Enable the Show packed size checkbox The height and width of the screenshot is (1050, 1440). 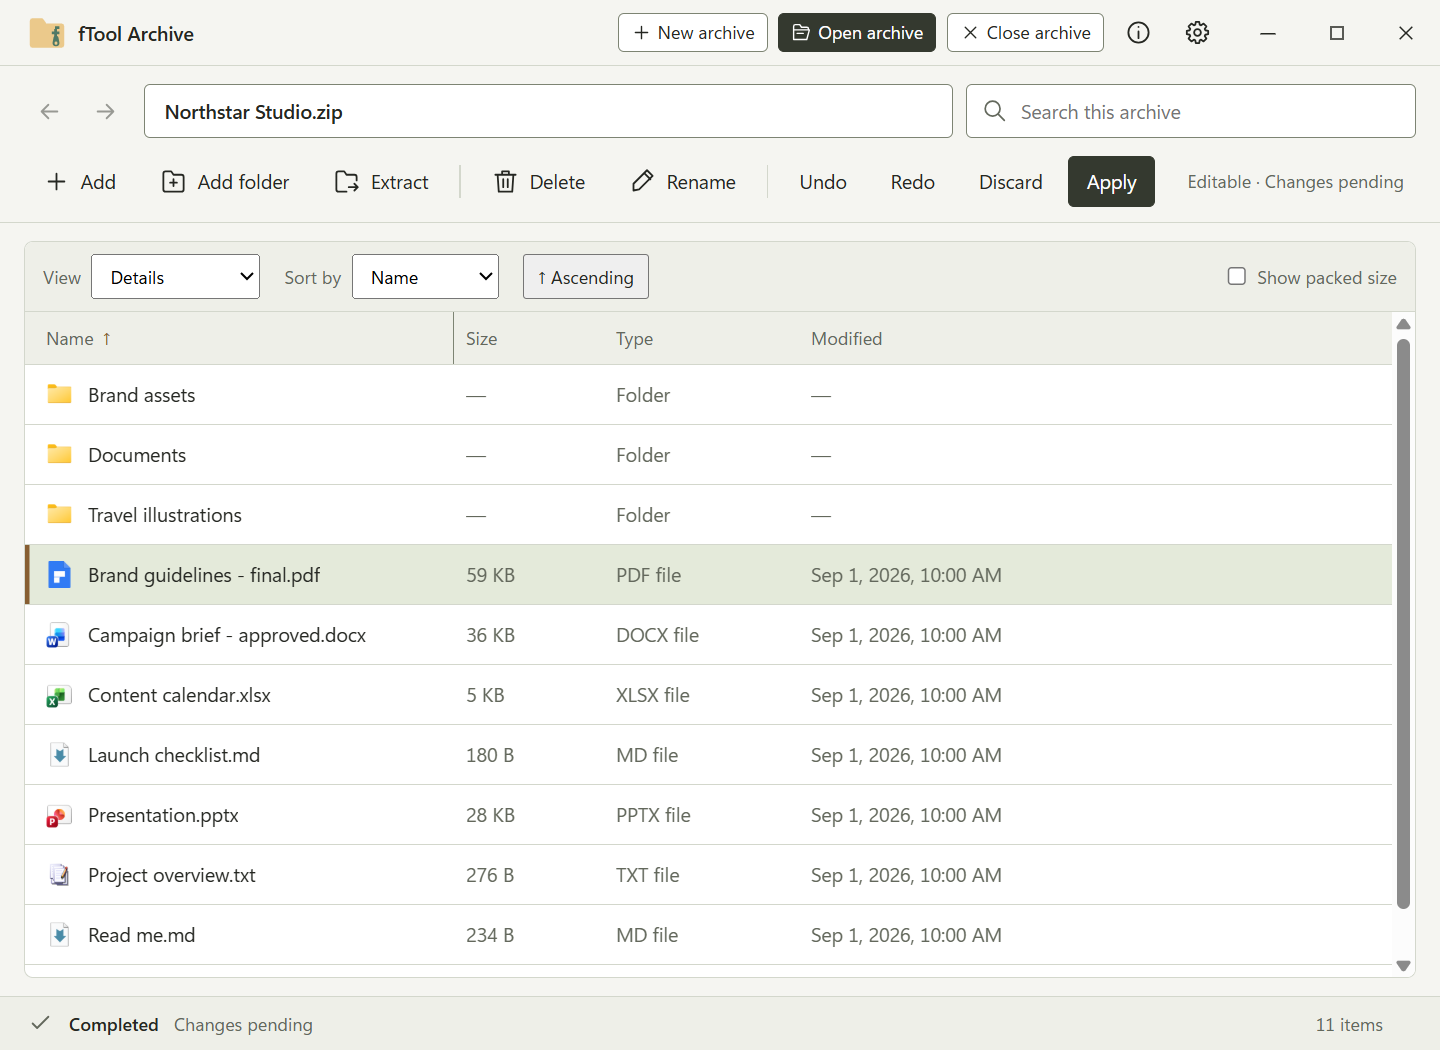[1237, 276]
